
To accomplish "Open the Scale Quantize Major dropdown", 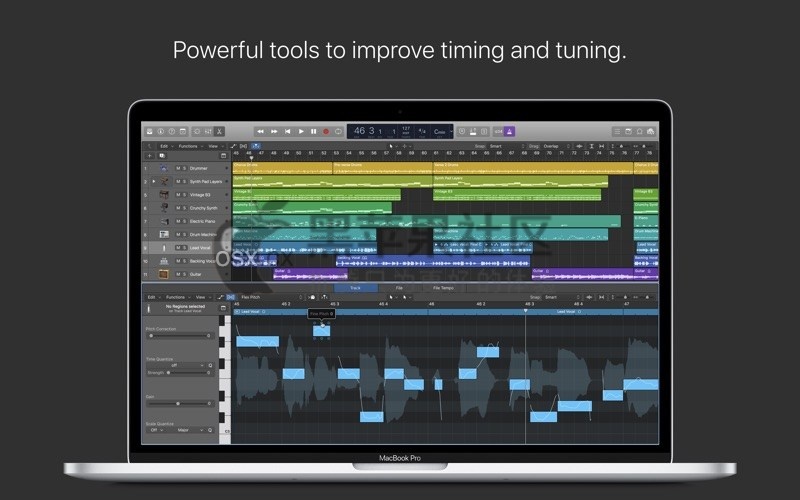I will (186, 430).
